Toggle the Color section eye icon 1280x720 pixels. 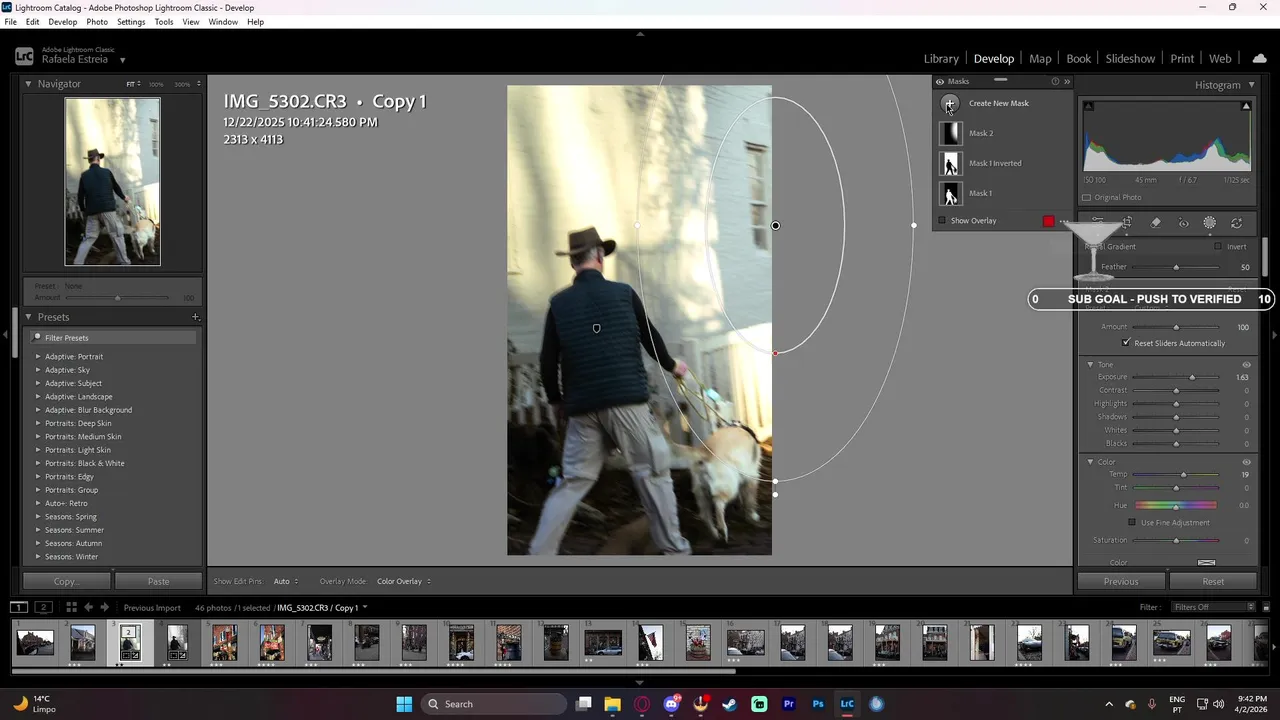tap(1246, 462)
